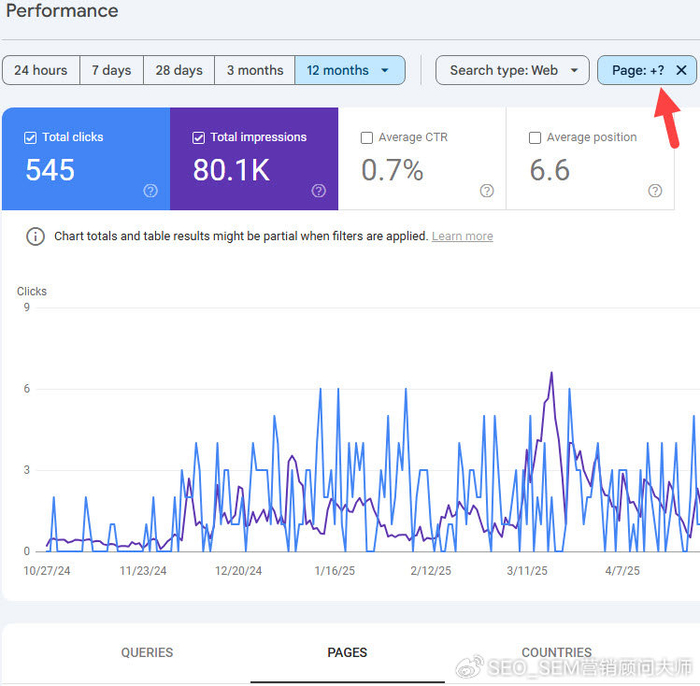Open the Page: +? filter chip
Screen dimensions: 700x686
click(638, 70)
